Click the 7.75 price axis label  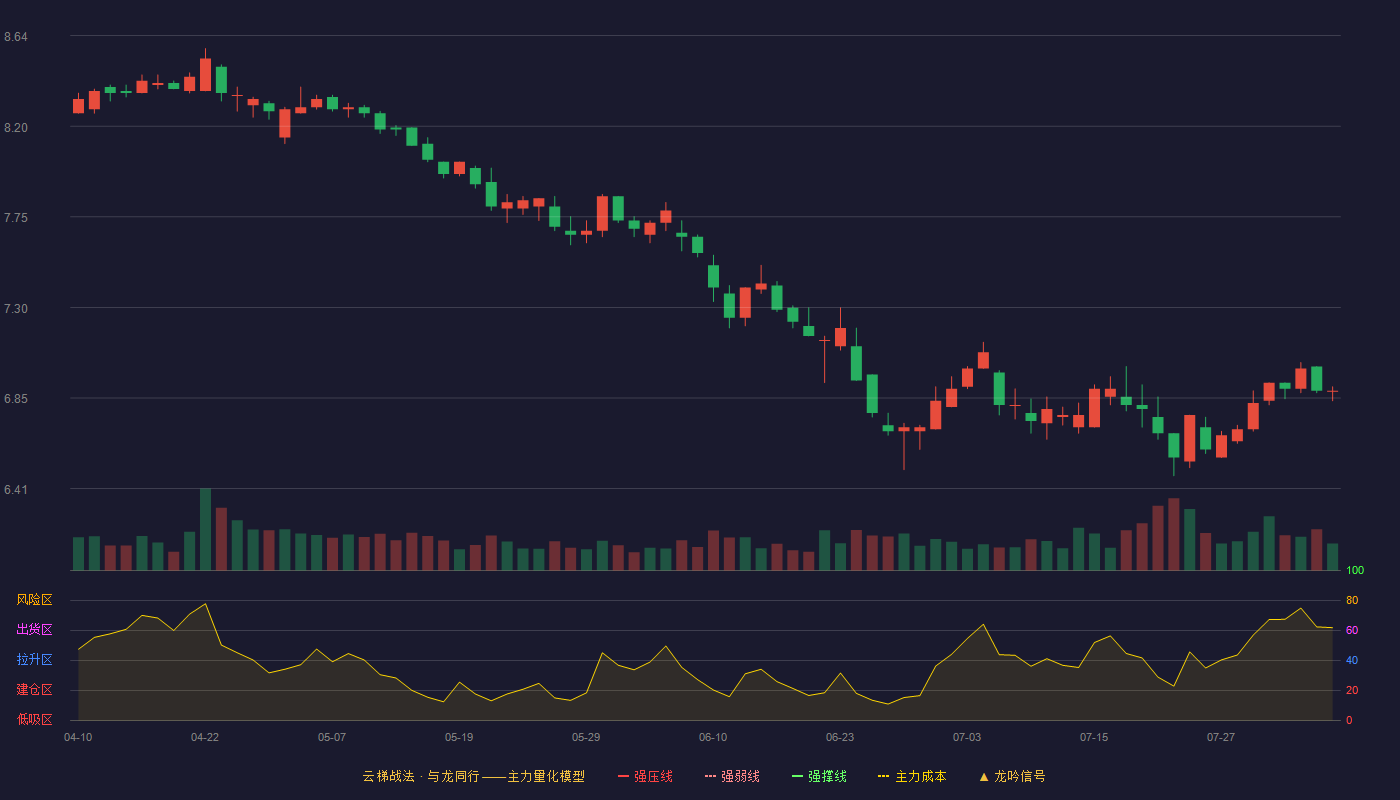(x=16, y=218)
